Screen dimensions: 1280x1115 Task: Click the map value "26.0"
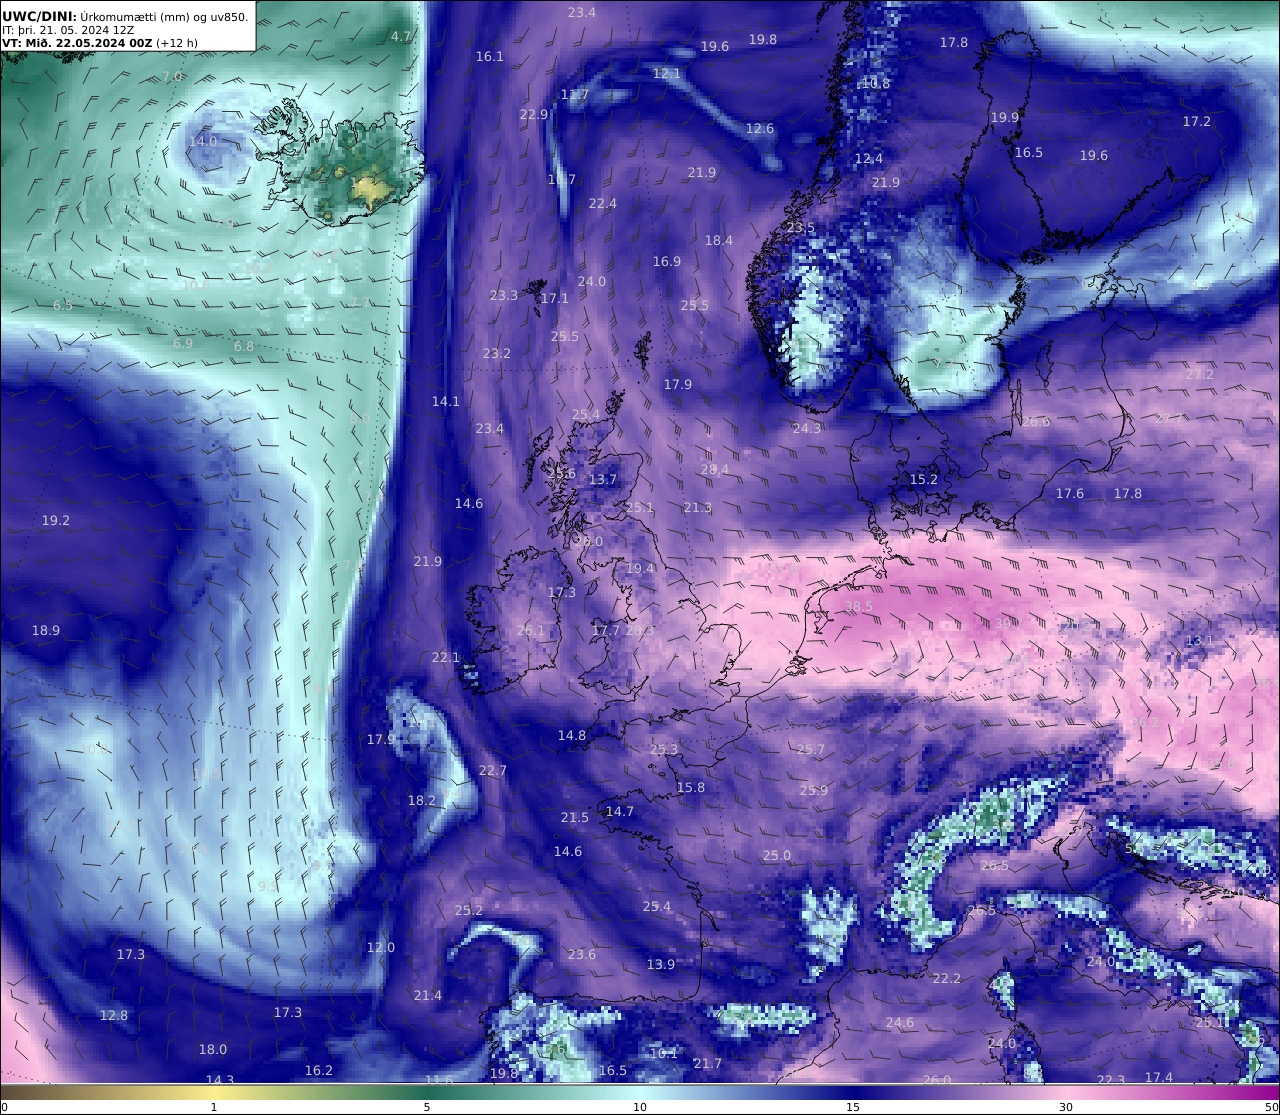937,1081
